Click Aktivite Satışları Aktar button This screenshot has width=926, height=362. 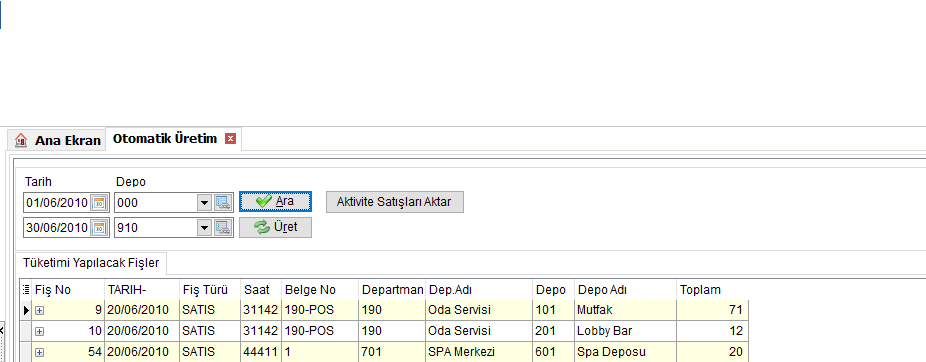point(394,202)
